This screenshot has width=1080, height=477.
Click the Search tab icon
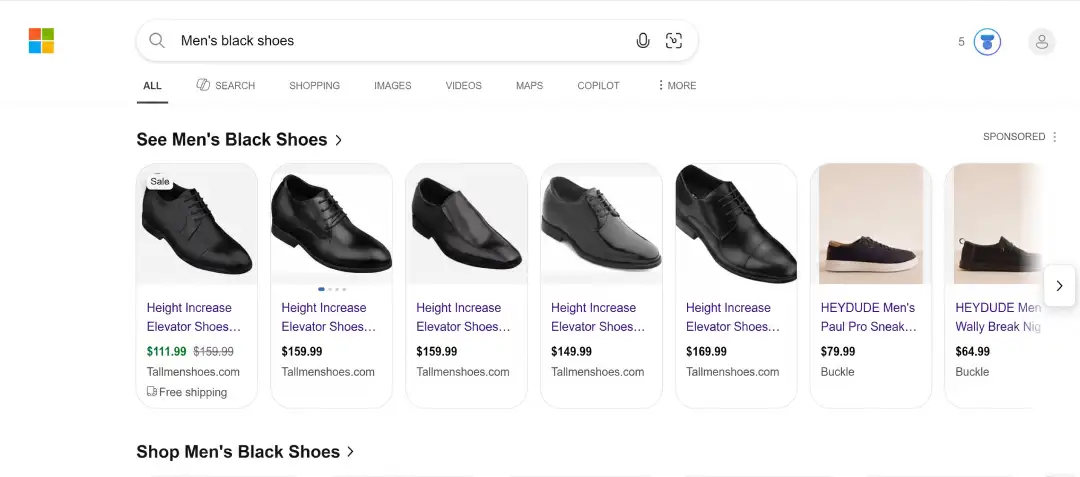tap(203, 85)
